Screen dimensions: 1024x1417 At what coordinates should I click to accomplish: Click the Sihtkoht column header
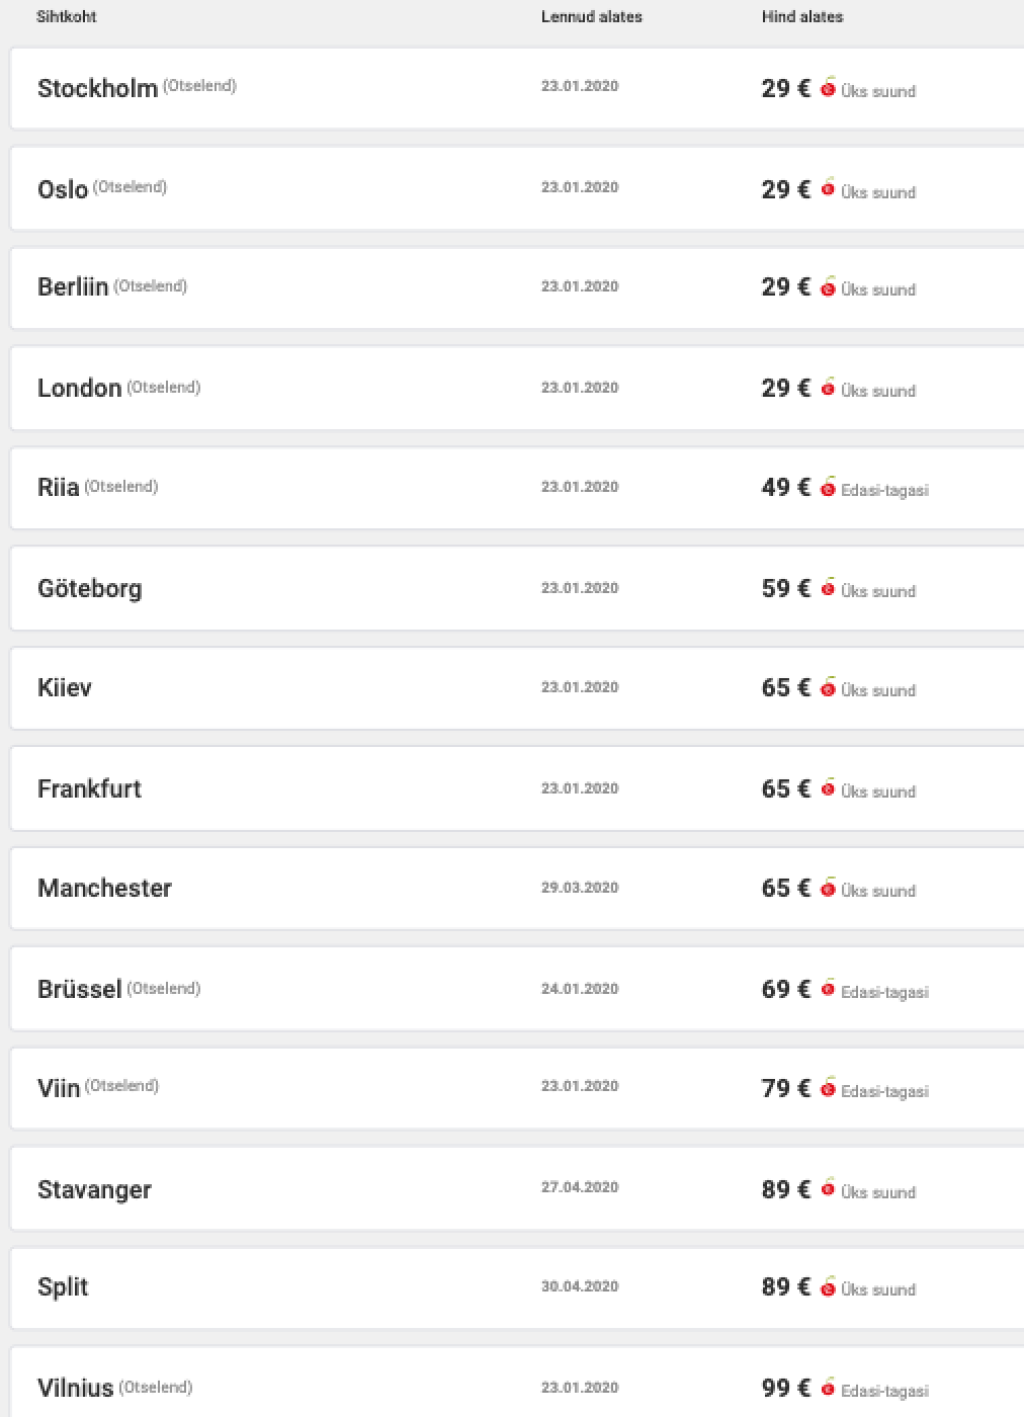(66, 17)
